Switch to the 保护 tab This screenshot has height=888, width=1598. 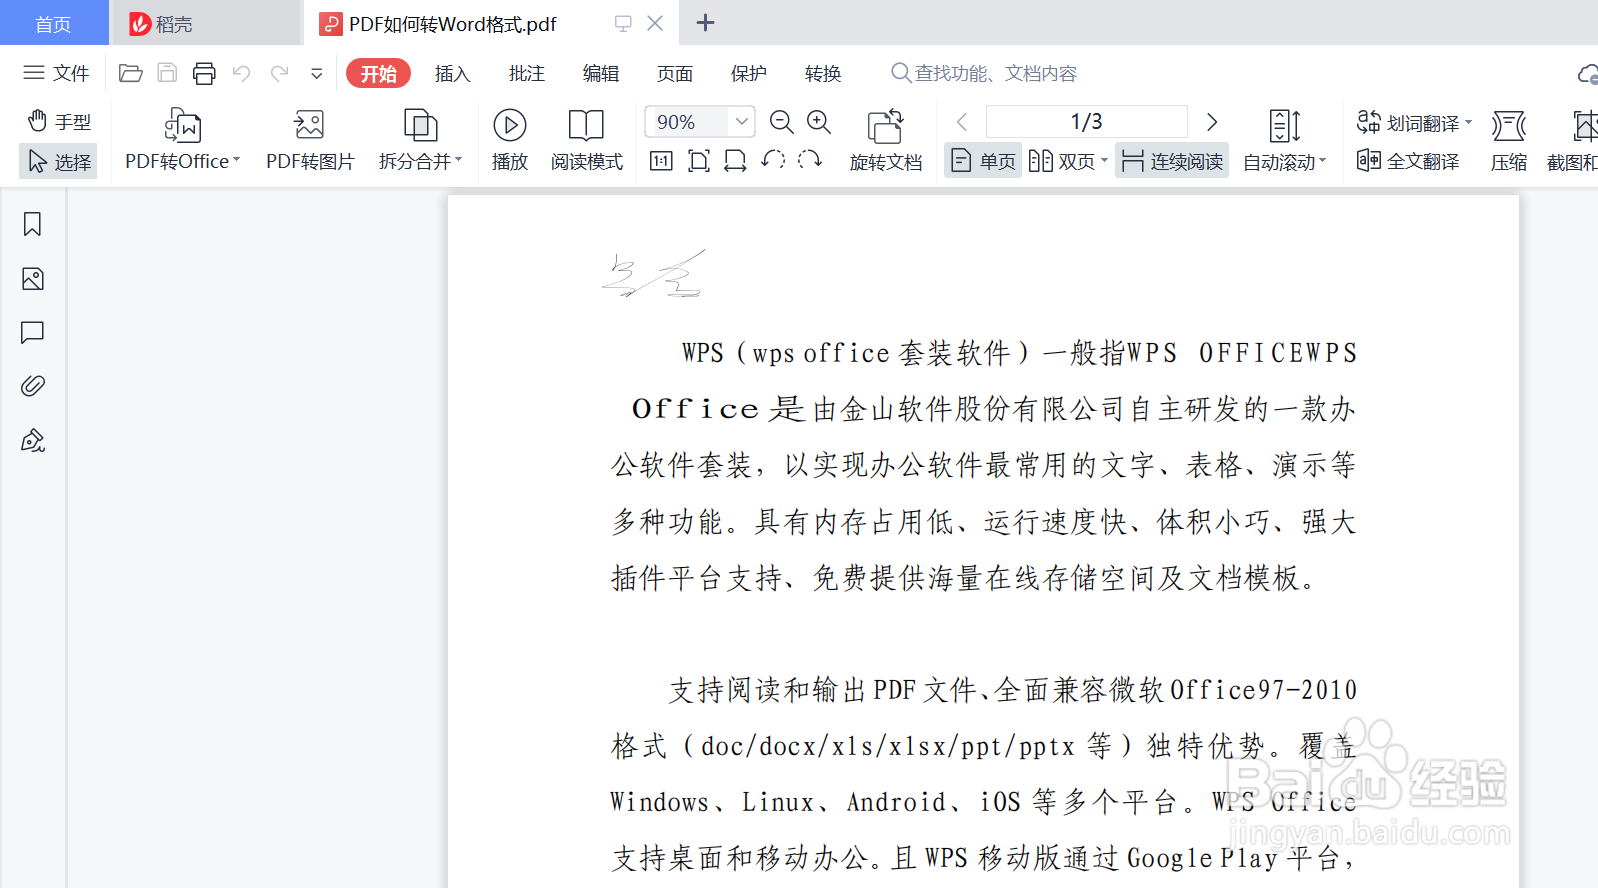coord(748,73)
